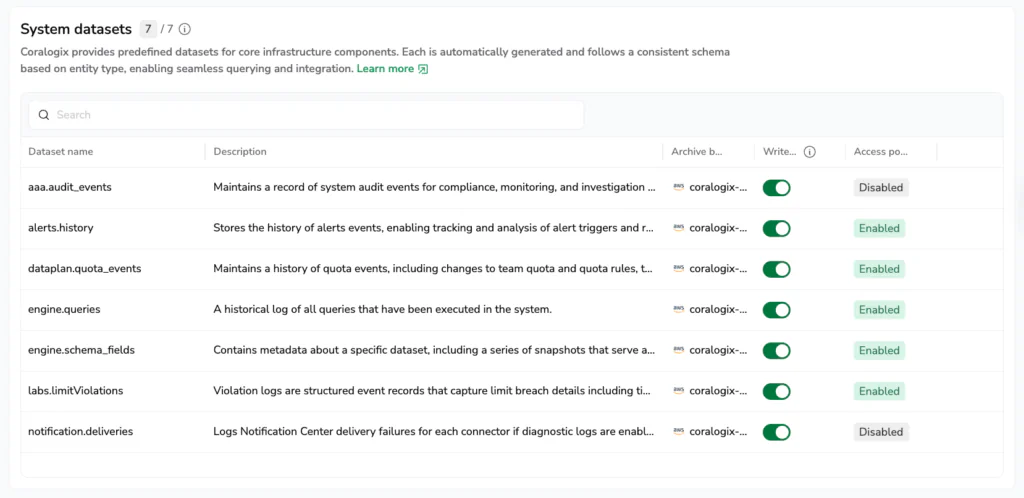Image resolution: width=1024 pixels, height=498 pixels.
Task: Click the AWS icon in aaa.audit_events row
Action: 679,187
